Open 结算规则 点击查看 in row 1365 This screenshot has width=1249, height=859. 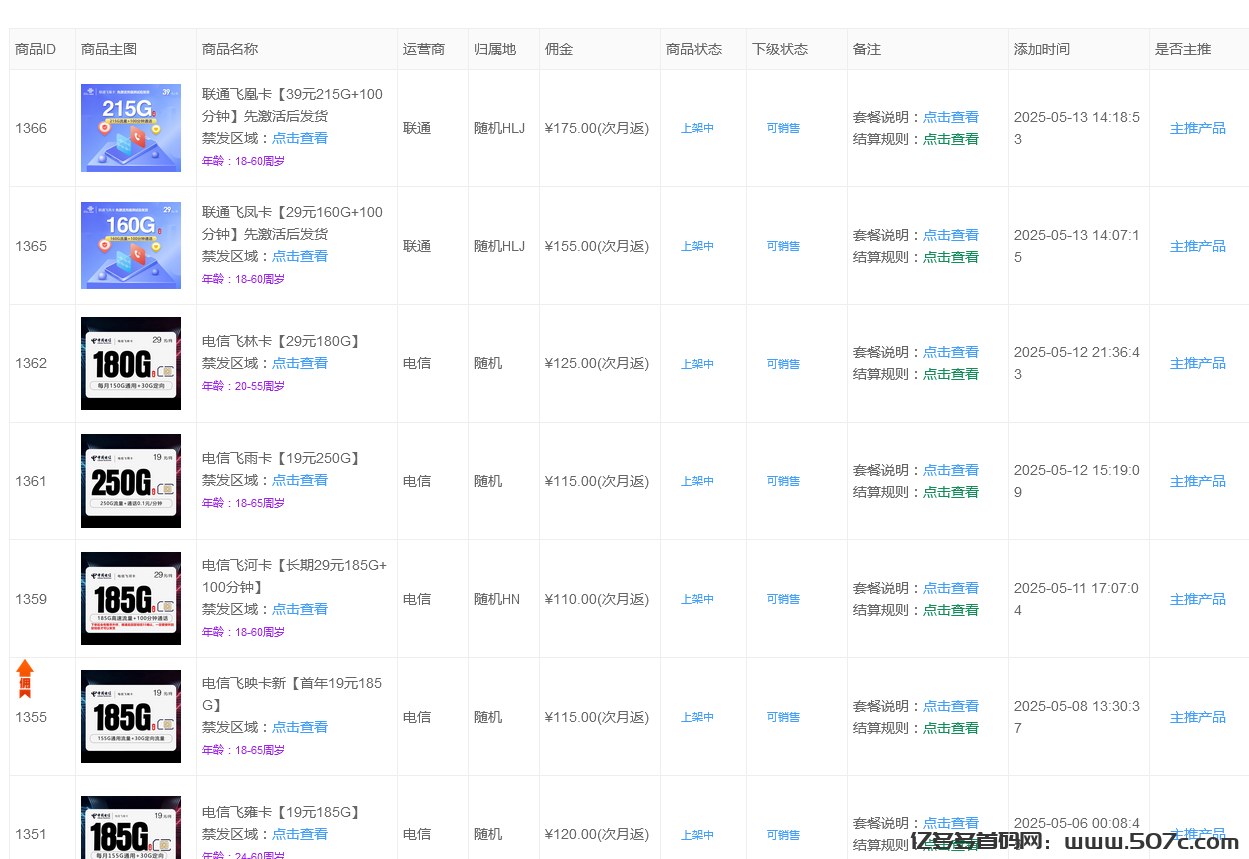tap(951, 257)
